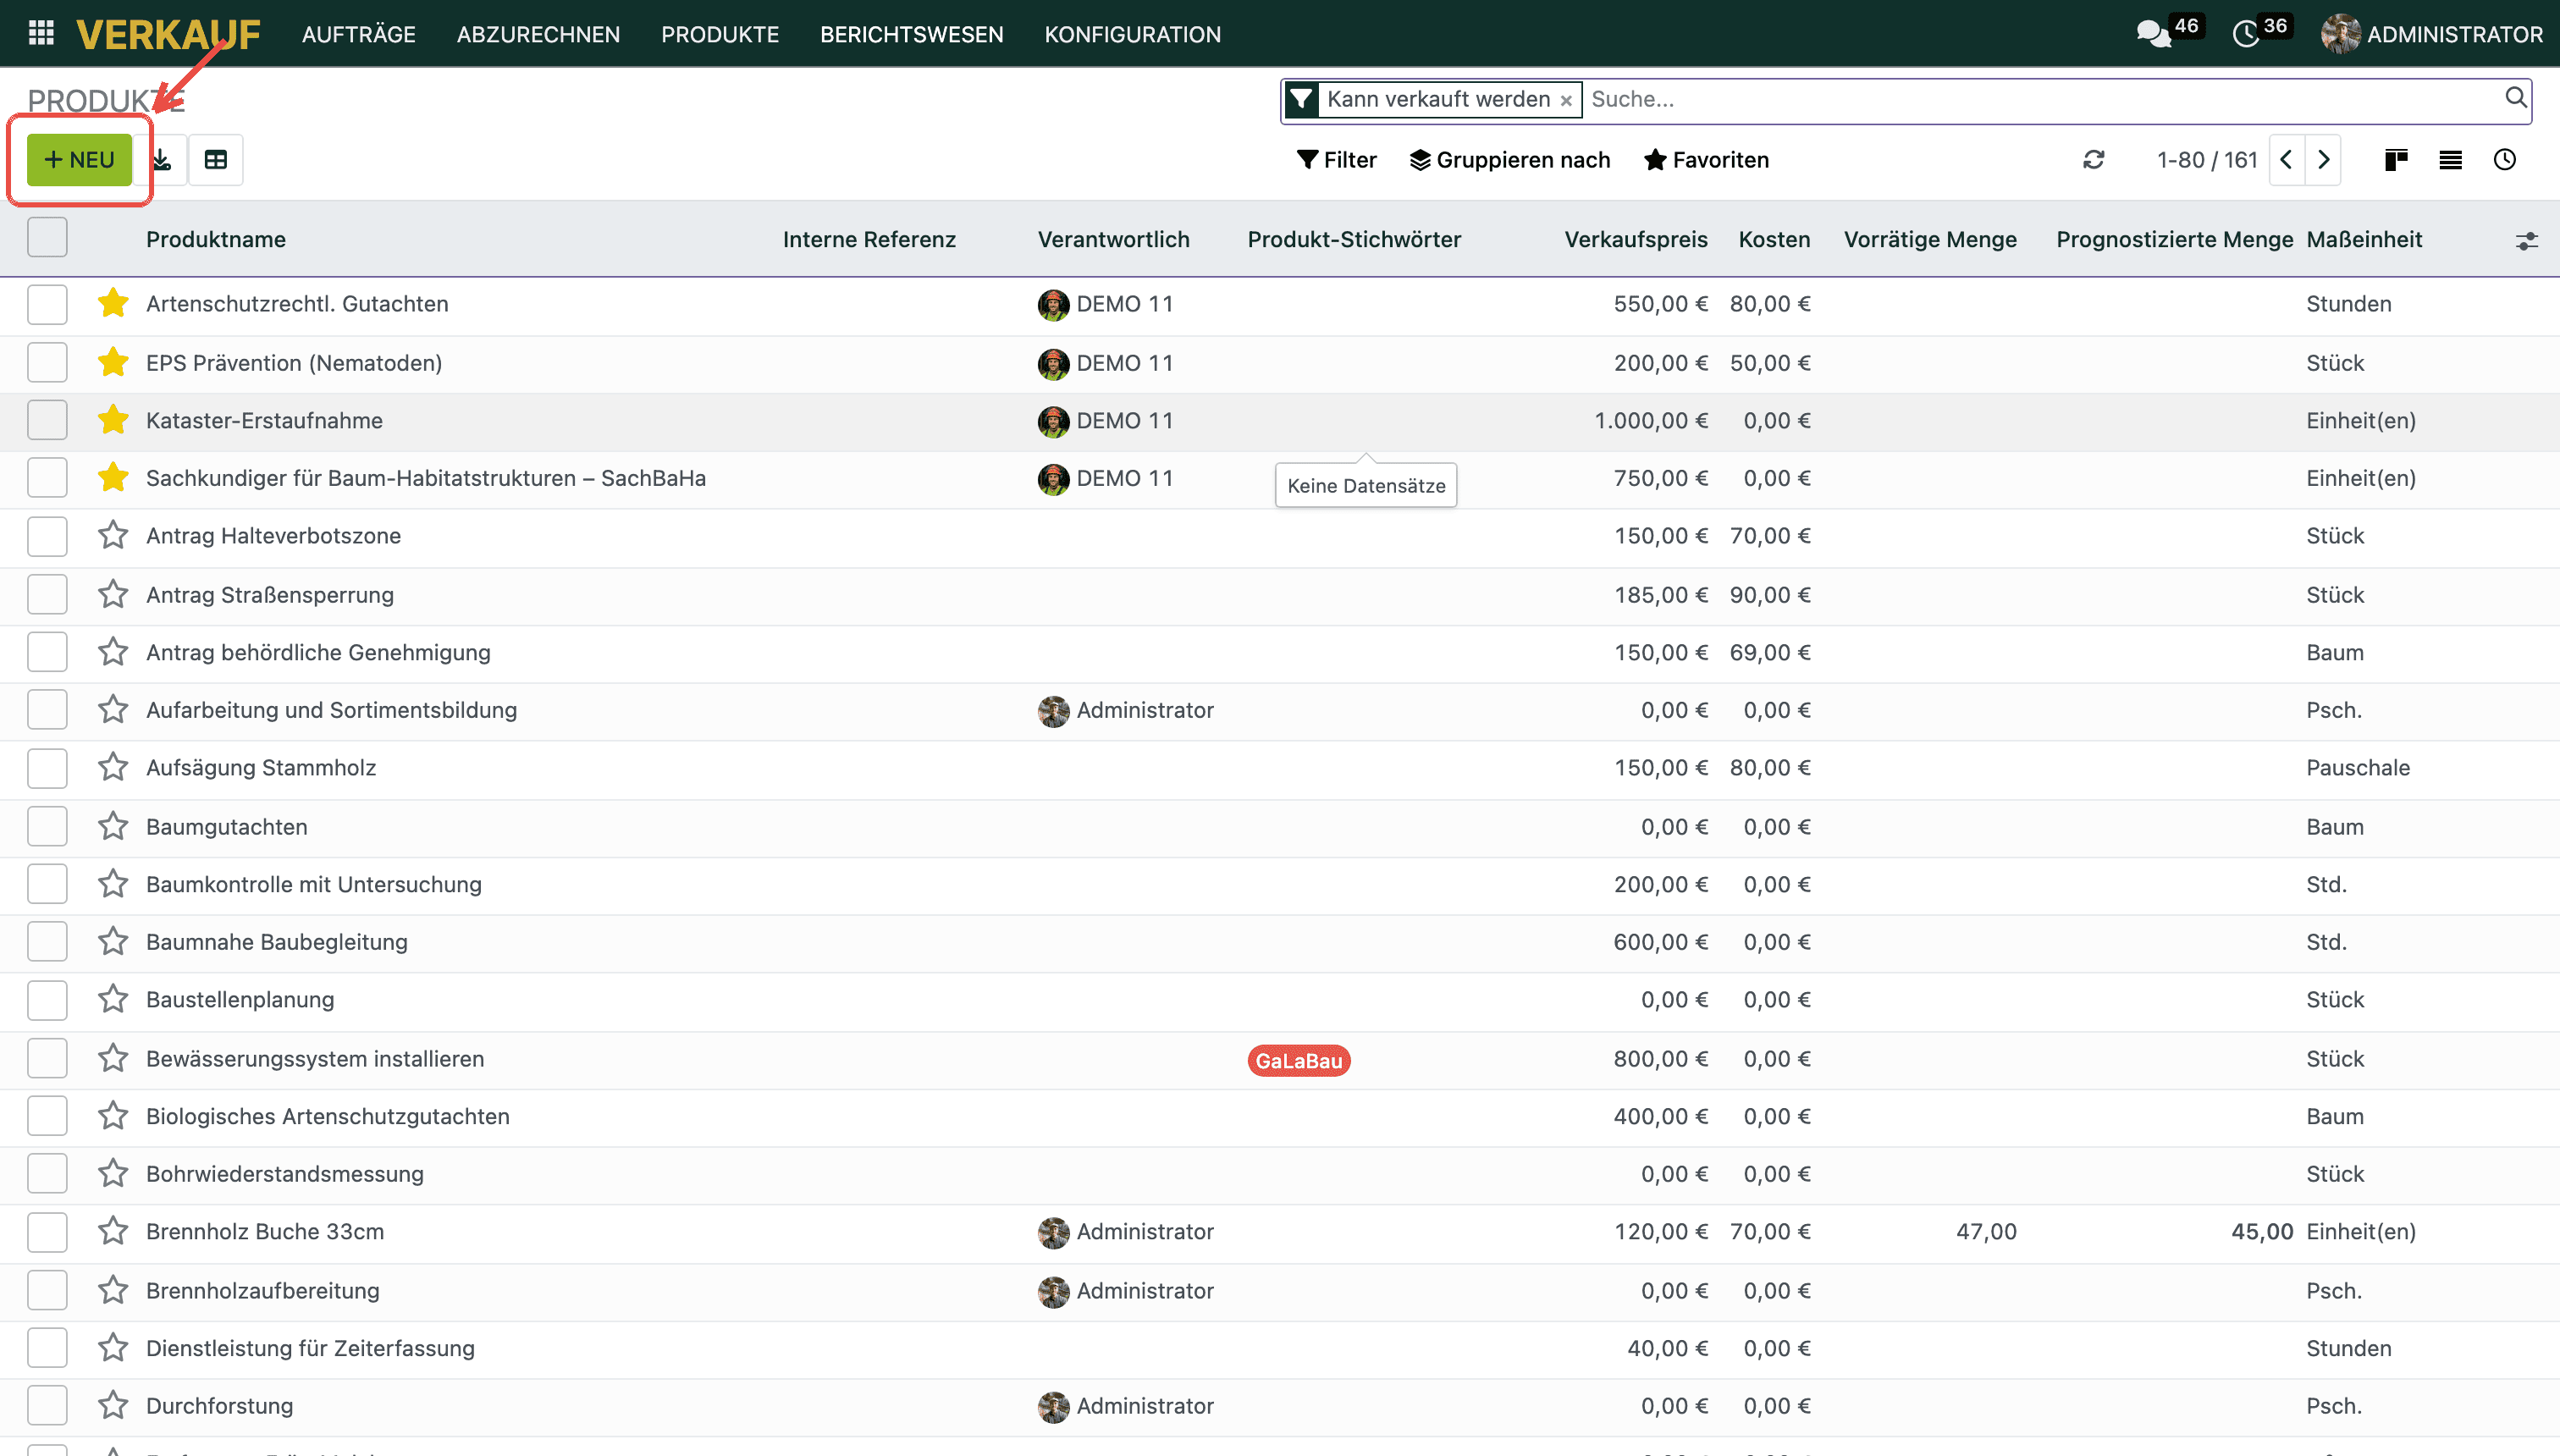Viewport: 2560px width, 1456px height.
Task: Open optional columns settings slider icon
Action: (2527, 241)
